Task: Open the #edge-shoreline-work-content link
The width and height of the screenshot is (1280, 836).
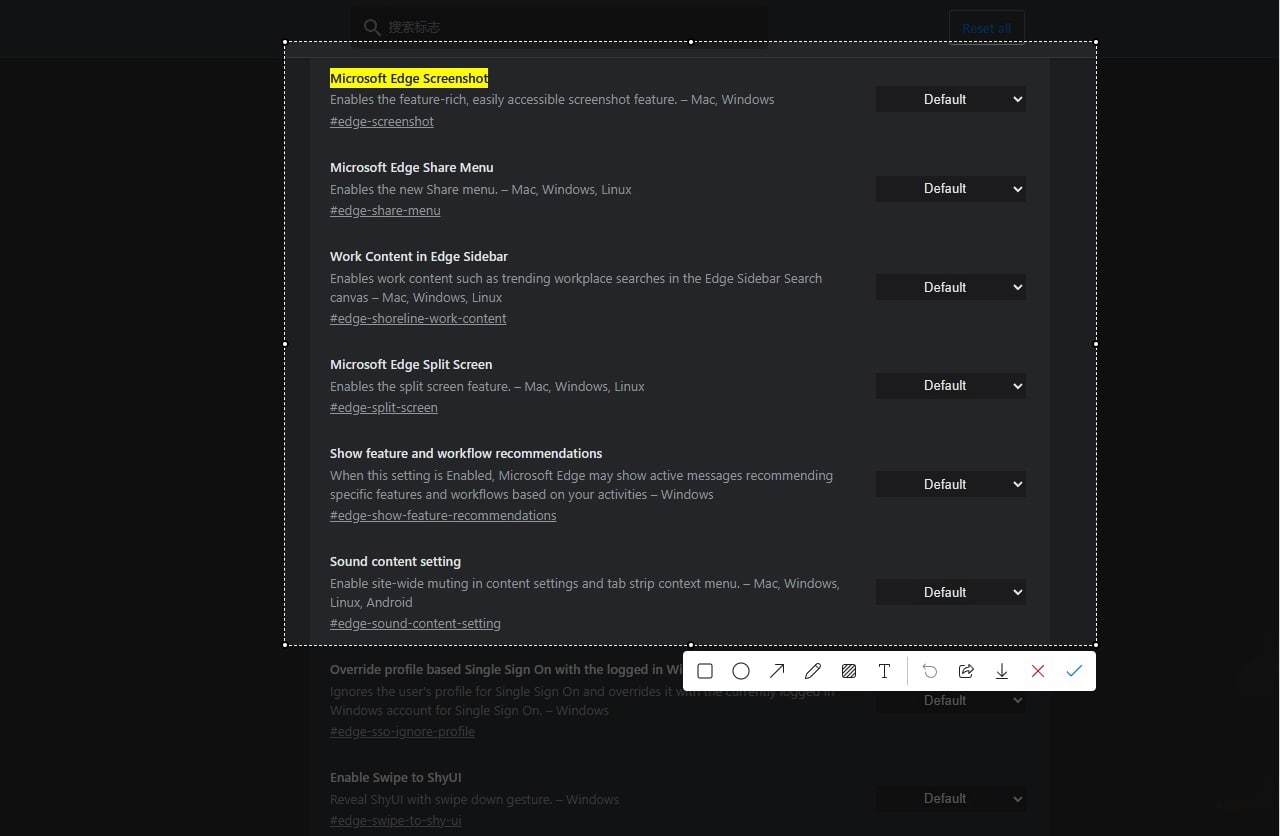Action: coord(418,318)
